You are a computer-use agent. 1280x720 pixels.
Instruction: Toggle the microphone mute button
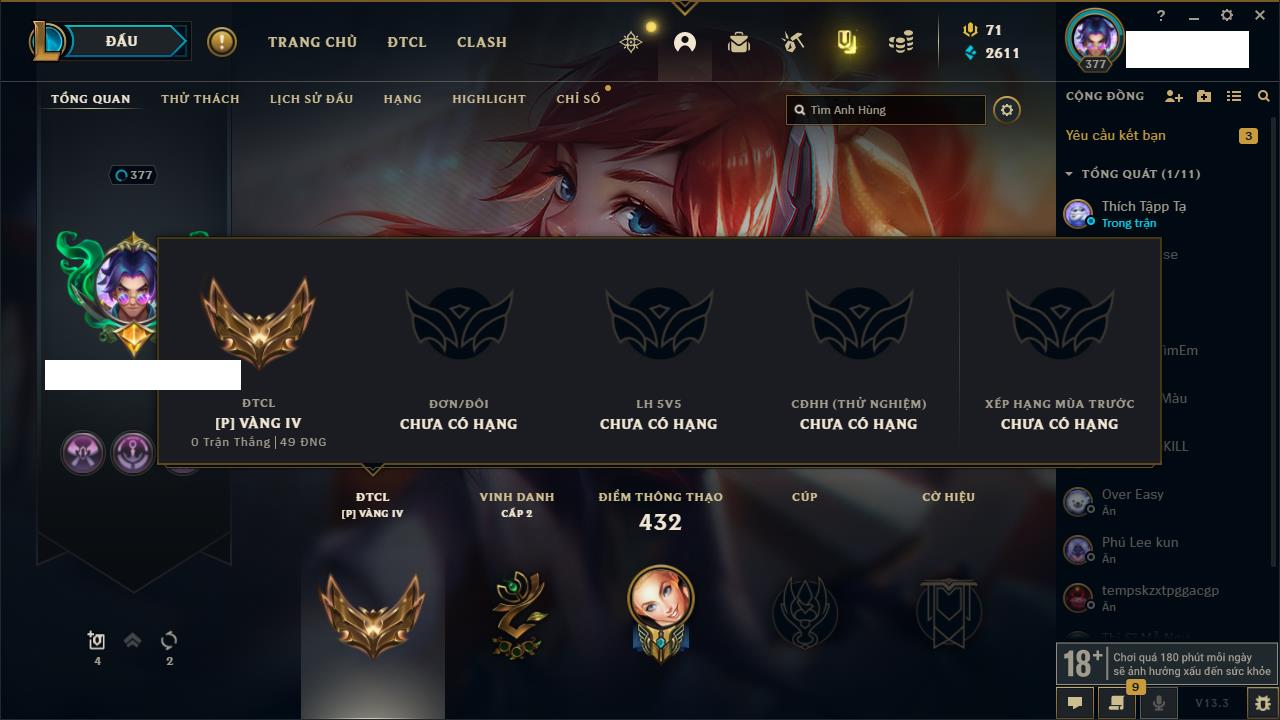(x=1159, y=703)
